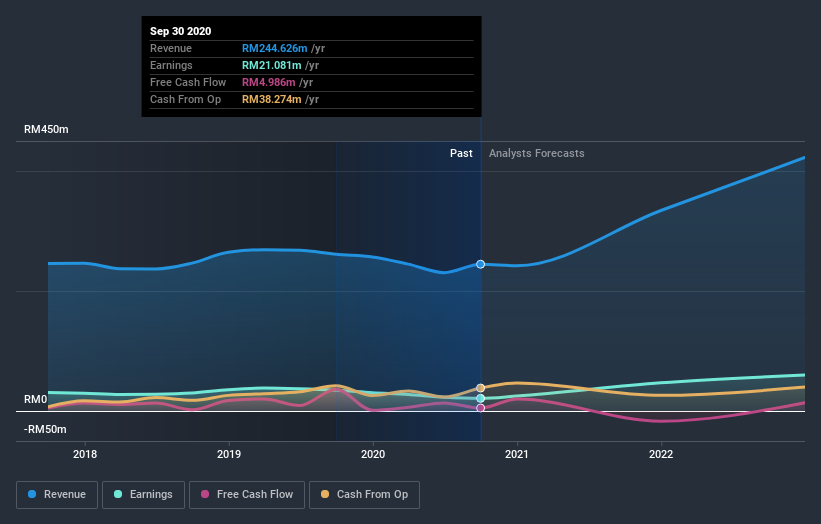Screen dimensions: 821x524
Task: Click the 2020 x-axis label
Action: [373, 454]
